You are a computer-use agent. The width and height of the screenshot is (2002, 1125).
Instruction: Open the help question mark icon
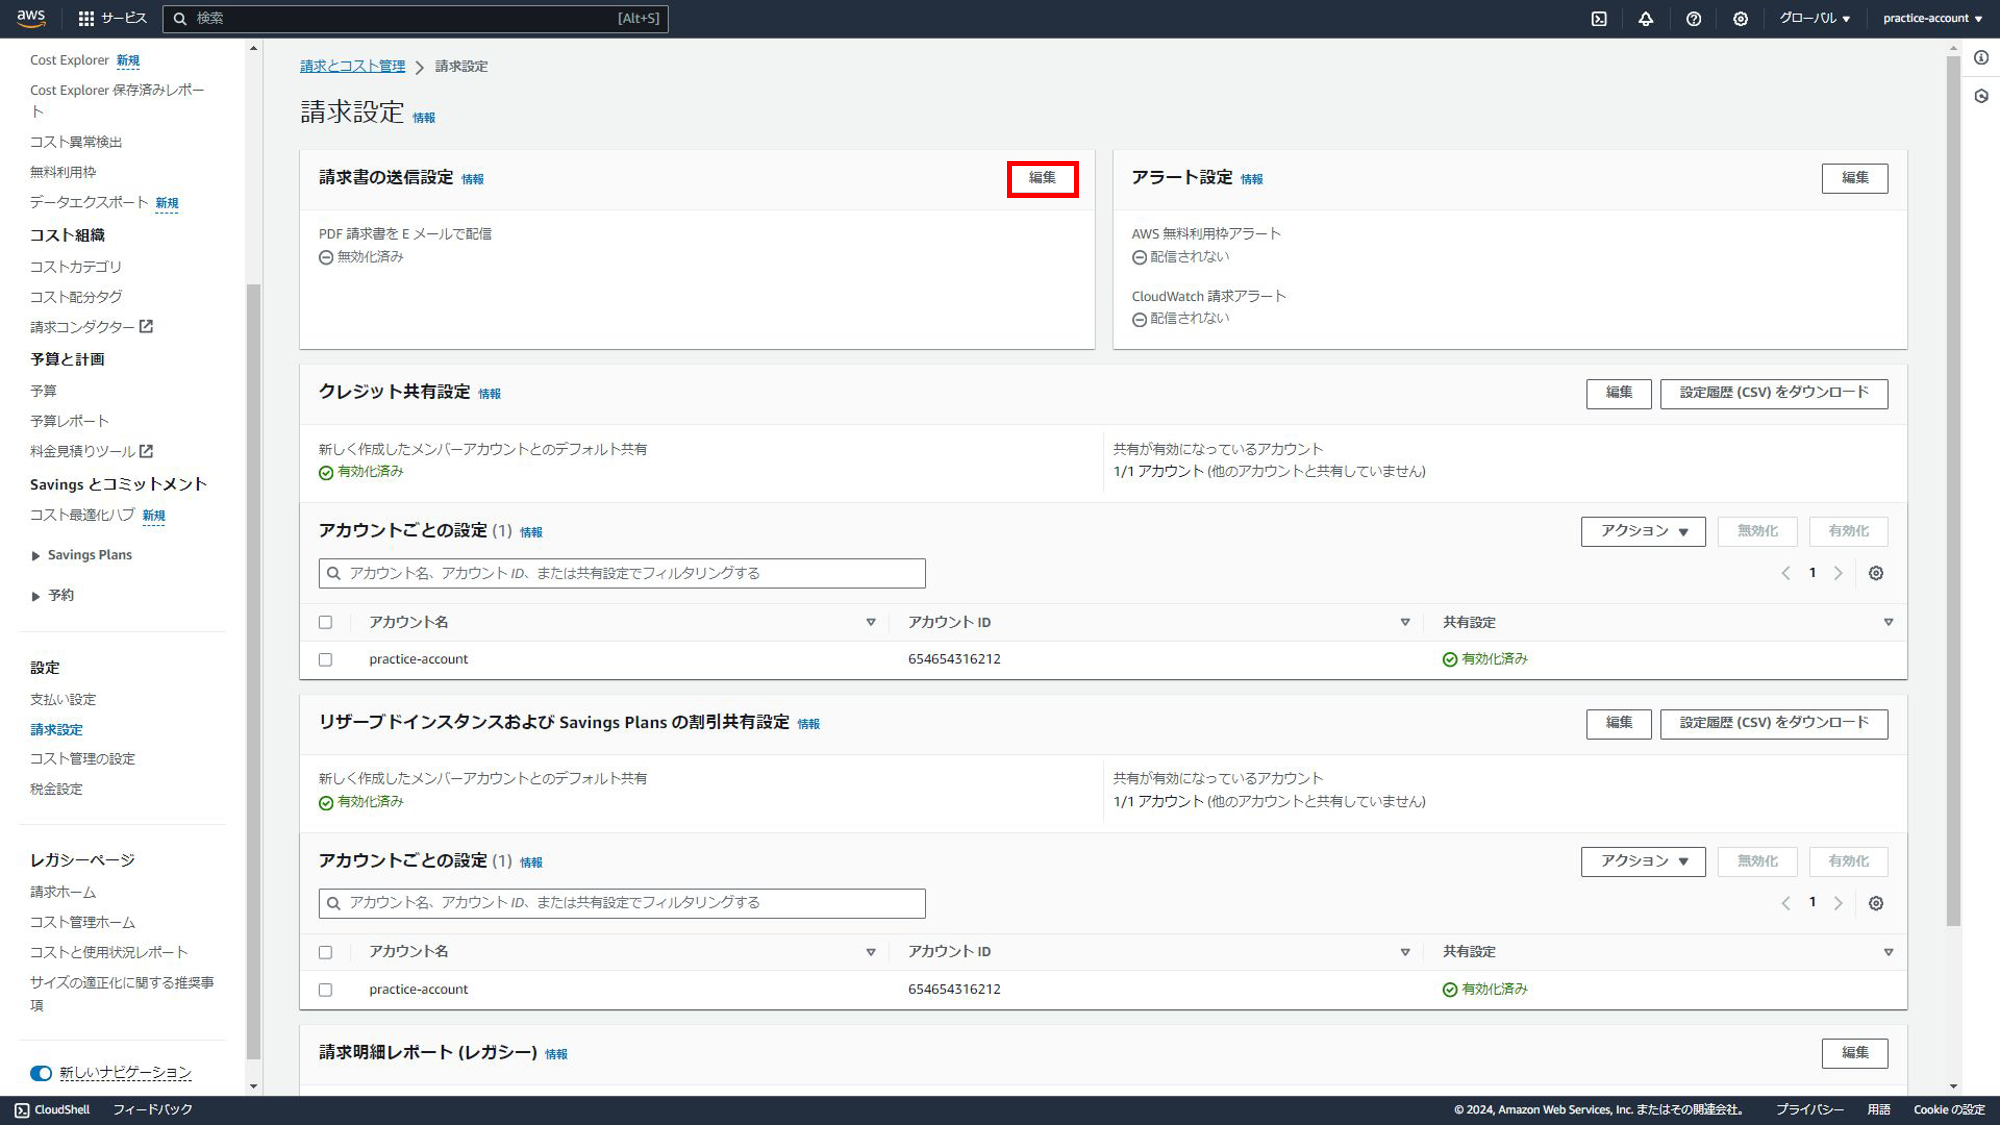[x=1693, y=19]
